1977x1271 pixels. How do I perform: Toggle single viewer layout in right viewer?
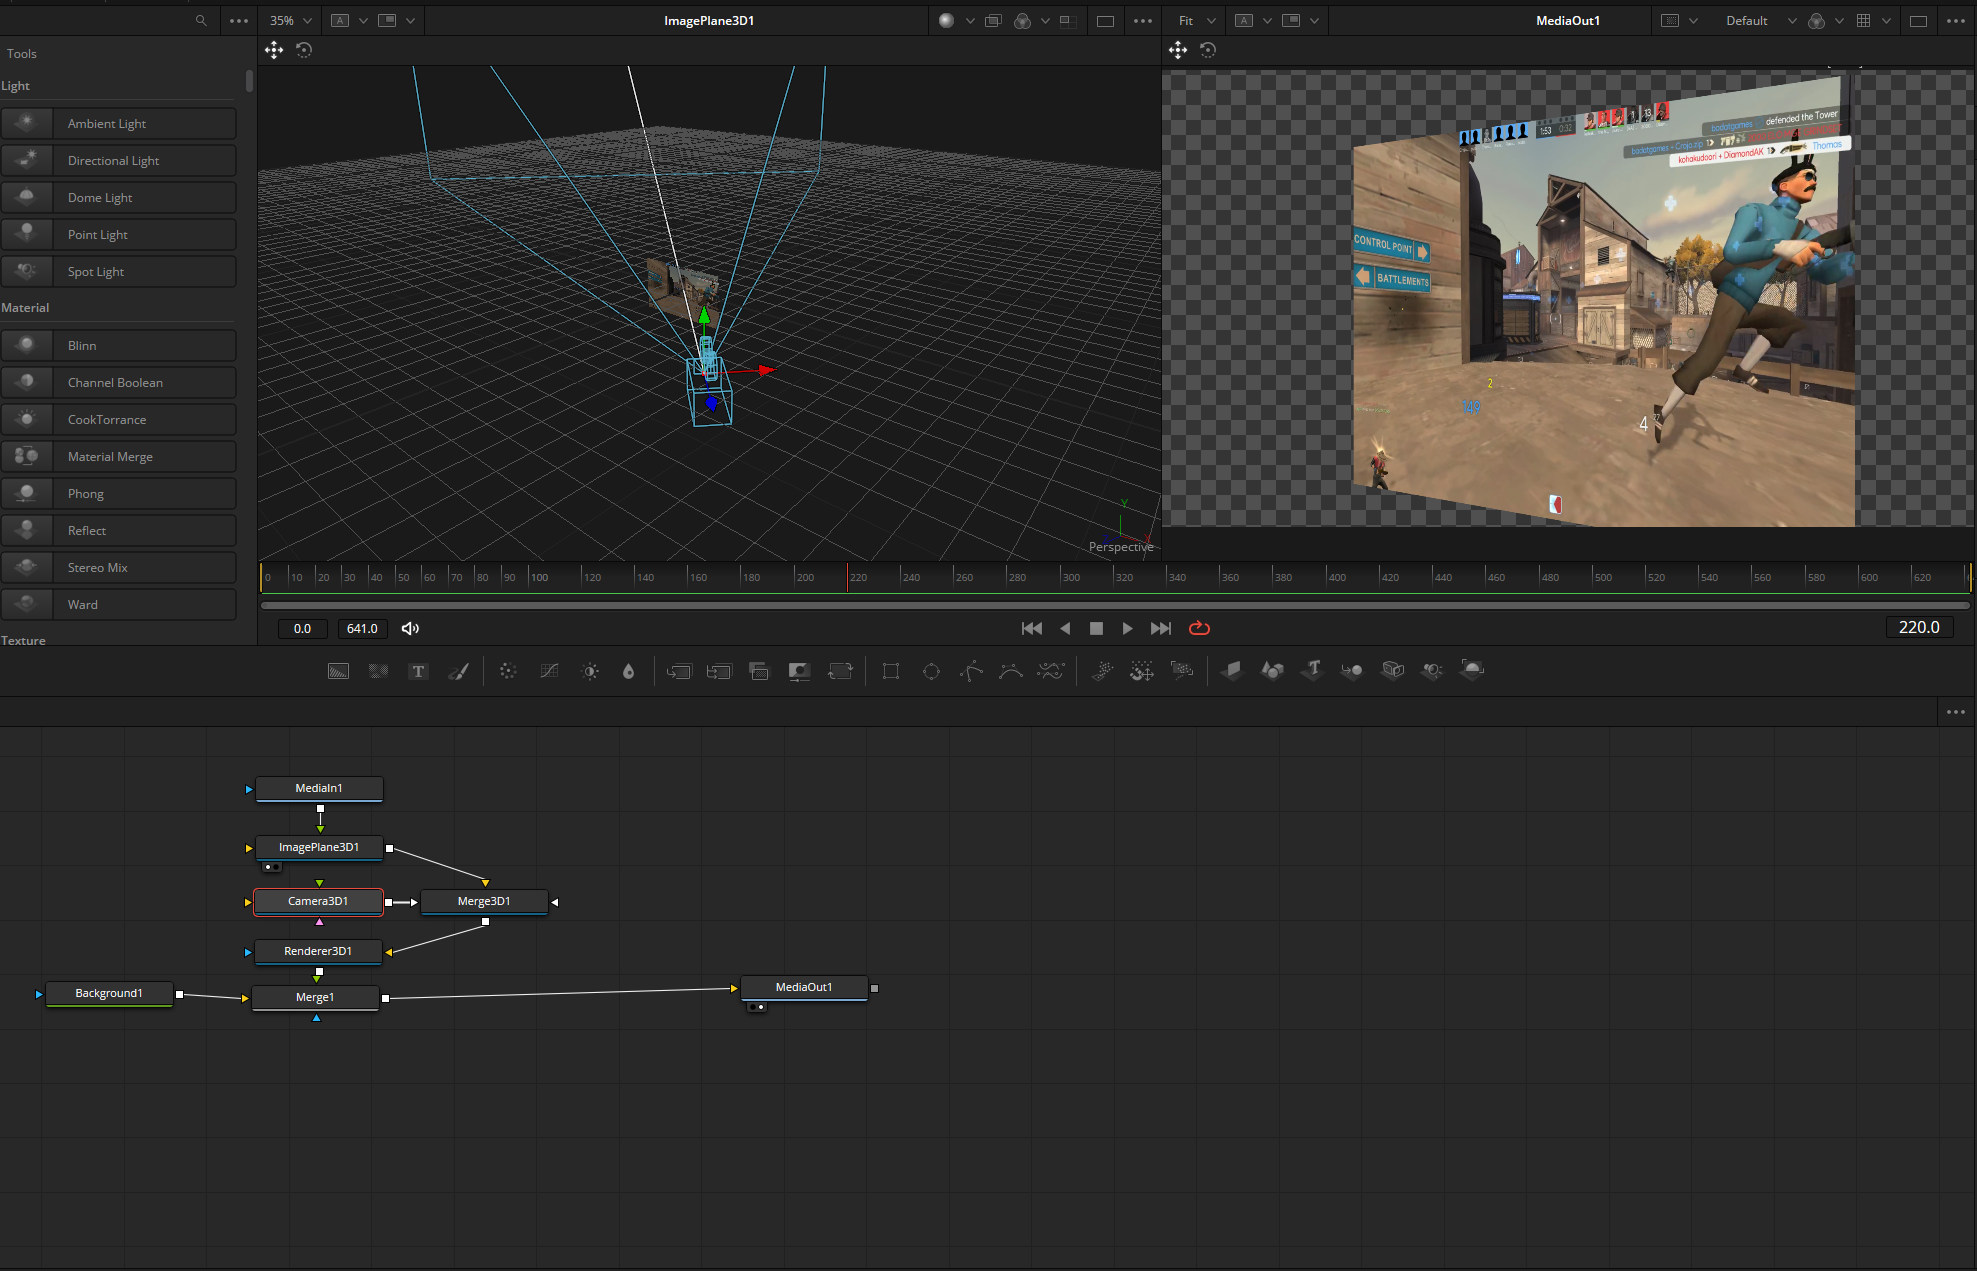click(1918, 20)
